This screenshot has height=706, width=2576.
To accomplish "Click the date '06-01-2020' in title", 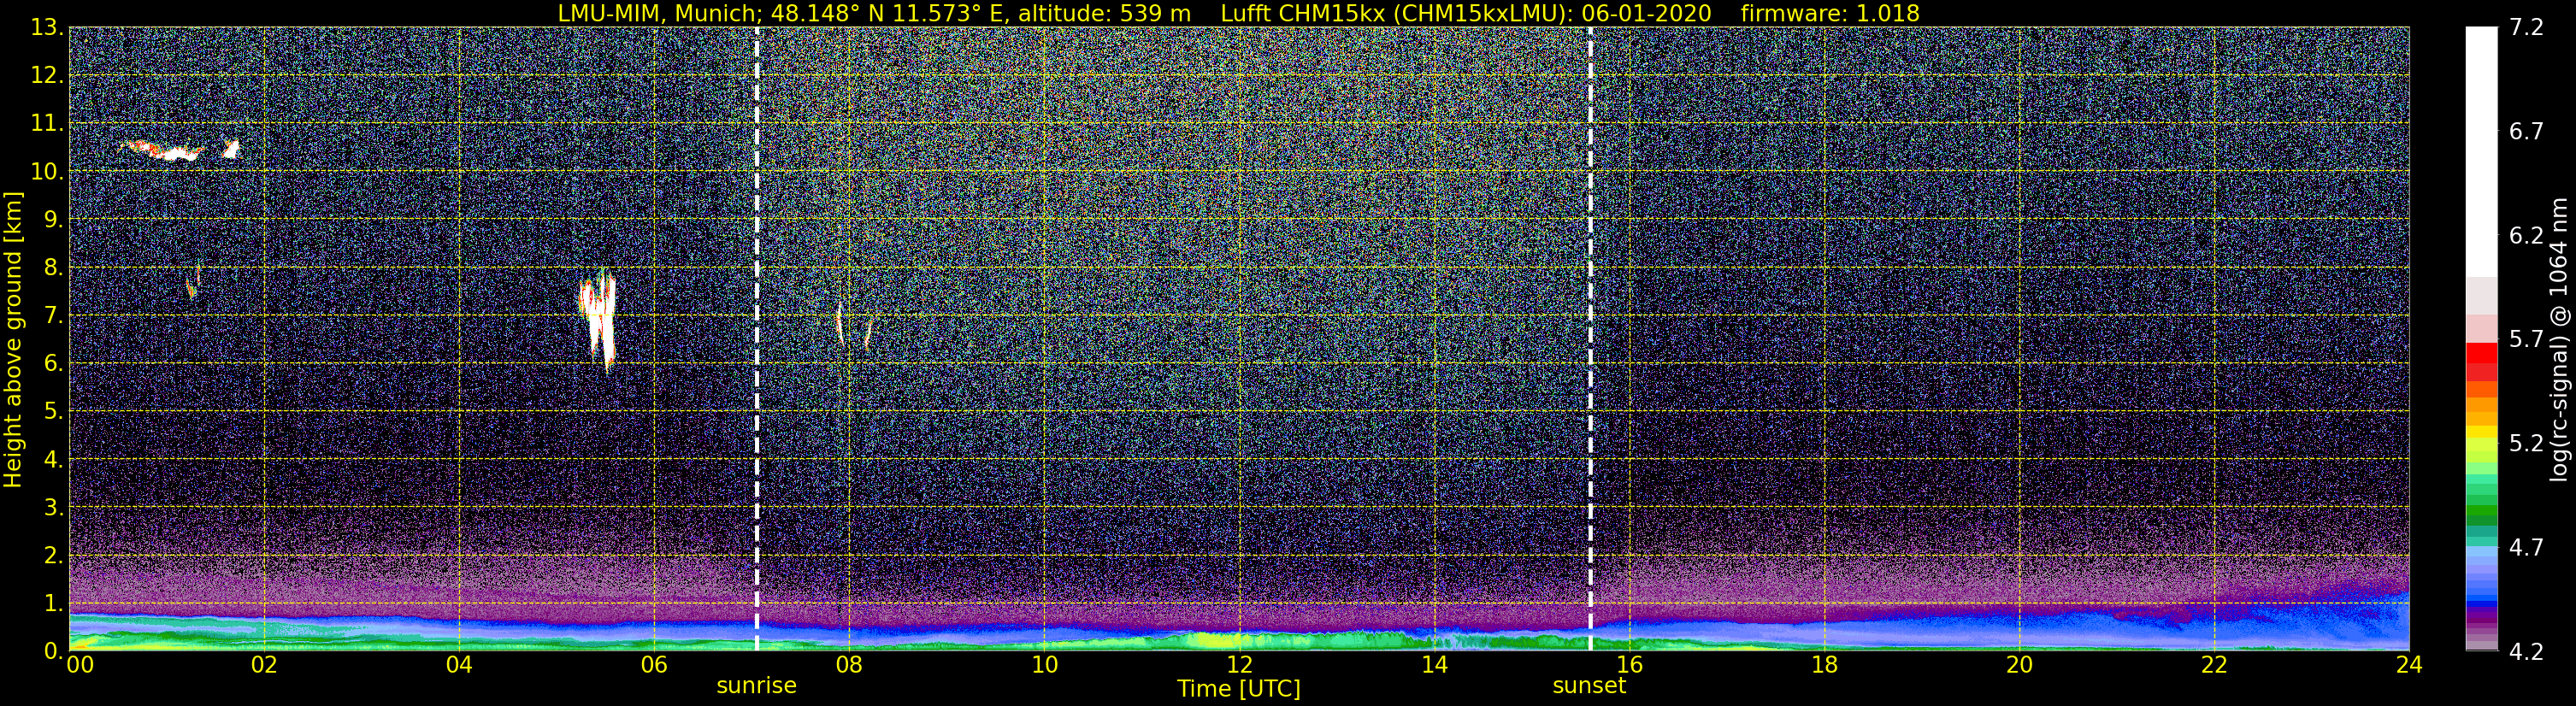I will point(1646,14).
